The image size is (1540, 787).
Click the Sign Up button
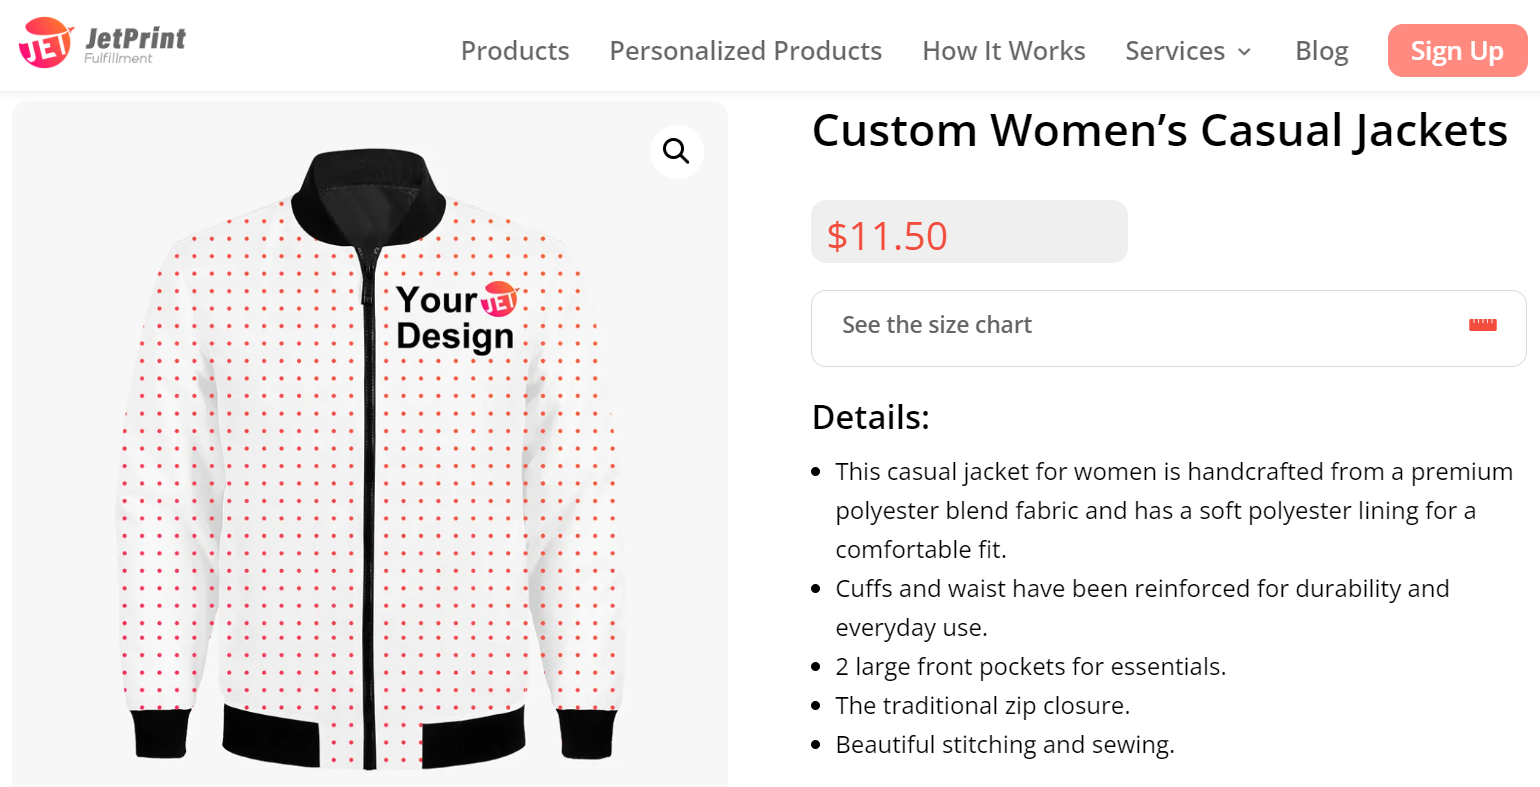[1457, 50]
